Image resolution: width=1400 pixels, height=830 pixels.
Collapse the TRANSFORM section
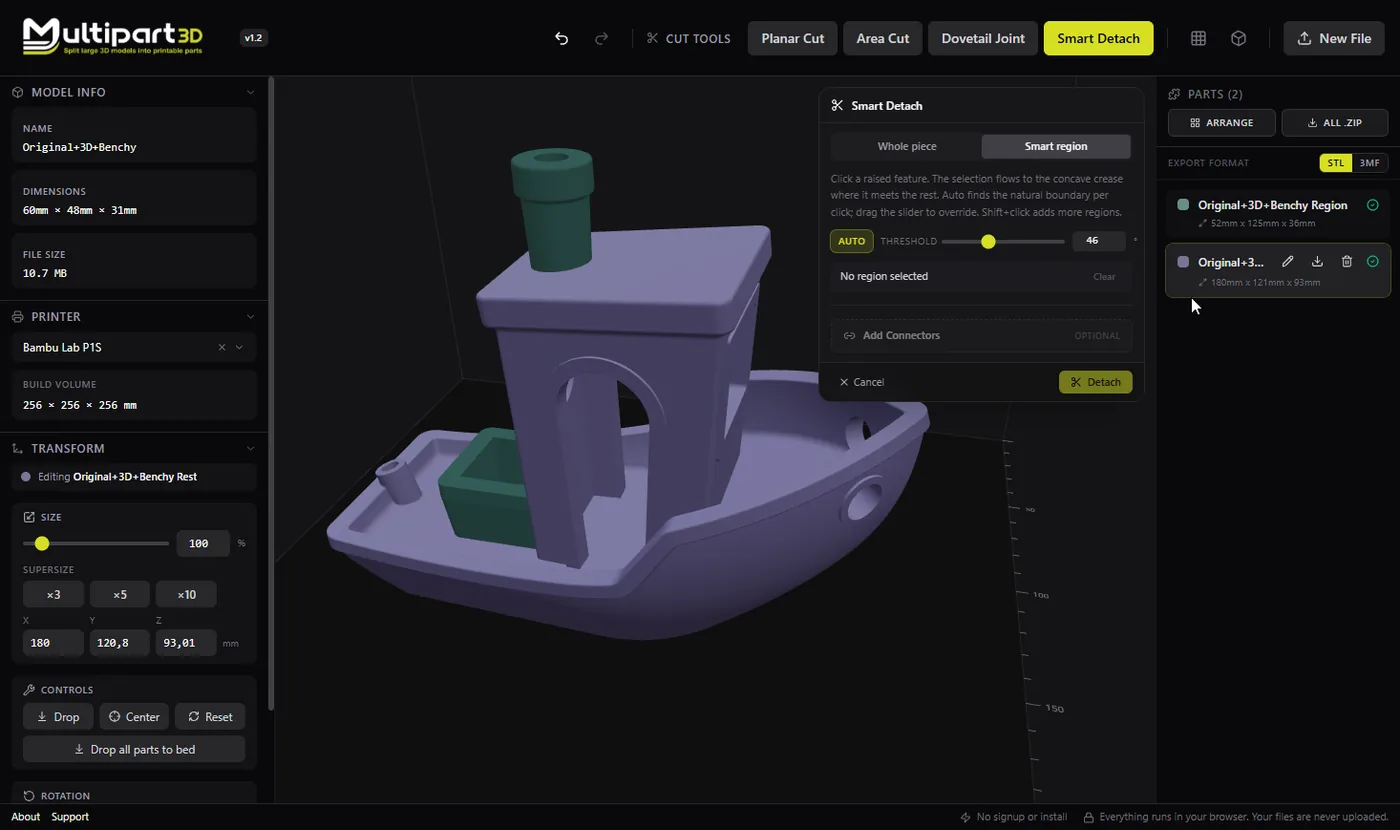pyautogui.click(x=251, y=449)
